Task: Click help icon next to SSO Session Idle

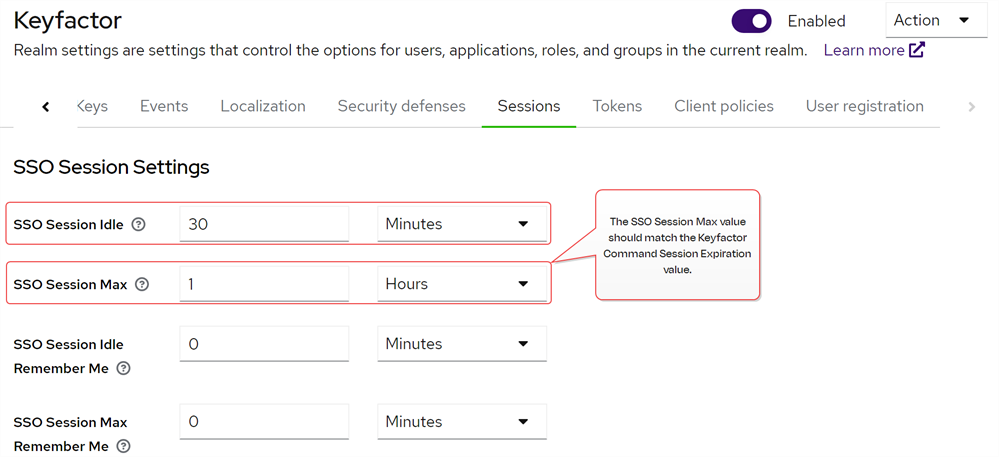Action: coord(139,225)
